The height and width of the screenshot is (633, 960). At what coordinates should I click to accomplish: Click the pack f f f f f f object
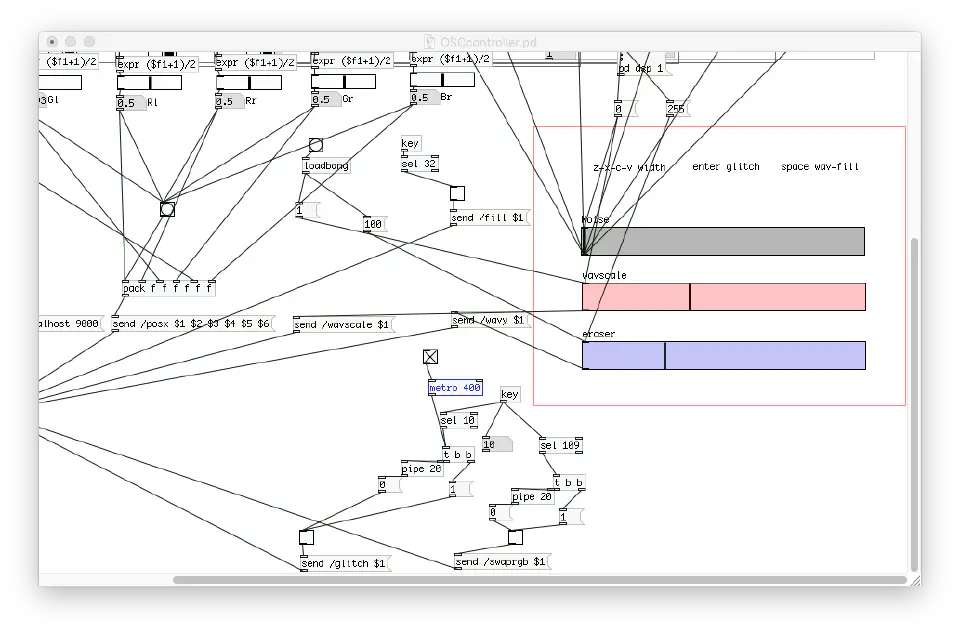[168, 289]
